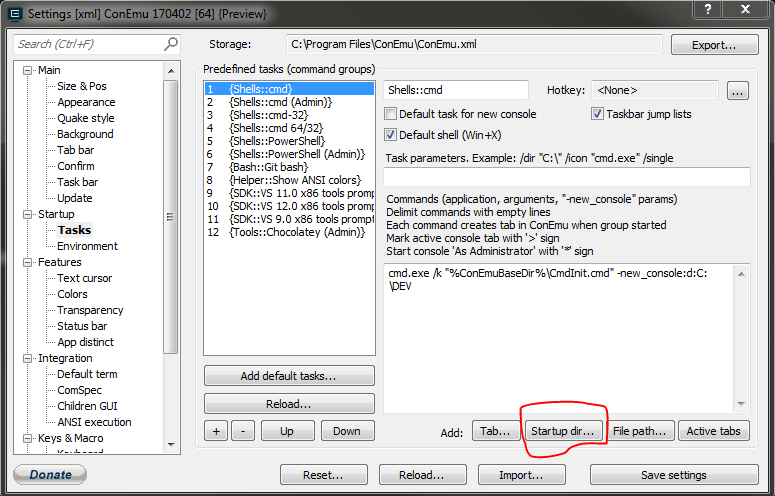Click the search magnifier icon
Image resolution: width=775 pixels, height=496 pixels.
tap(171, 44)
